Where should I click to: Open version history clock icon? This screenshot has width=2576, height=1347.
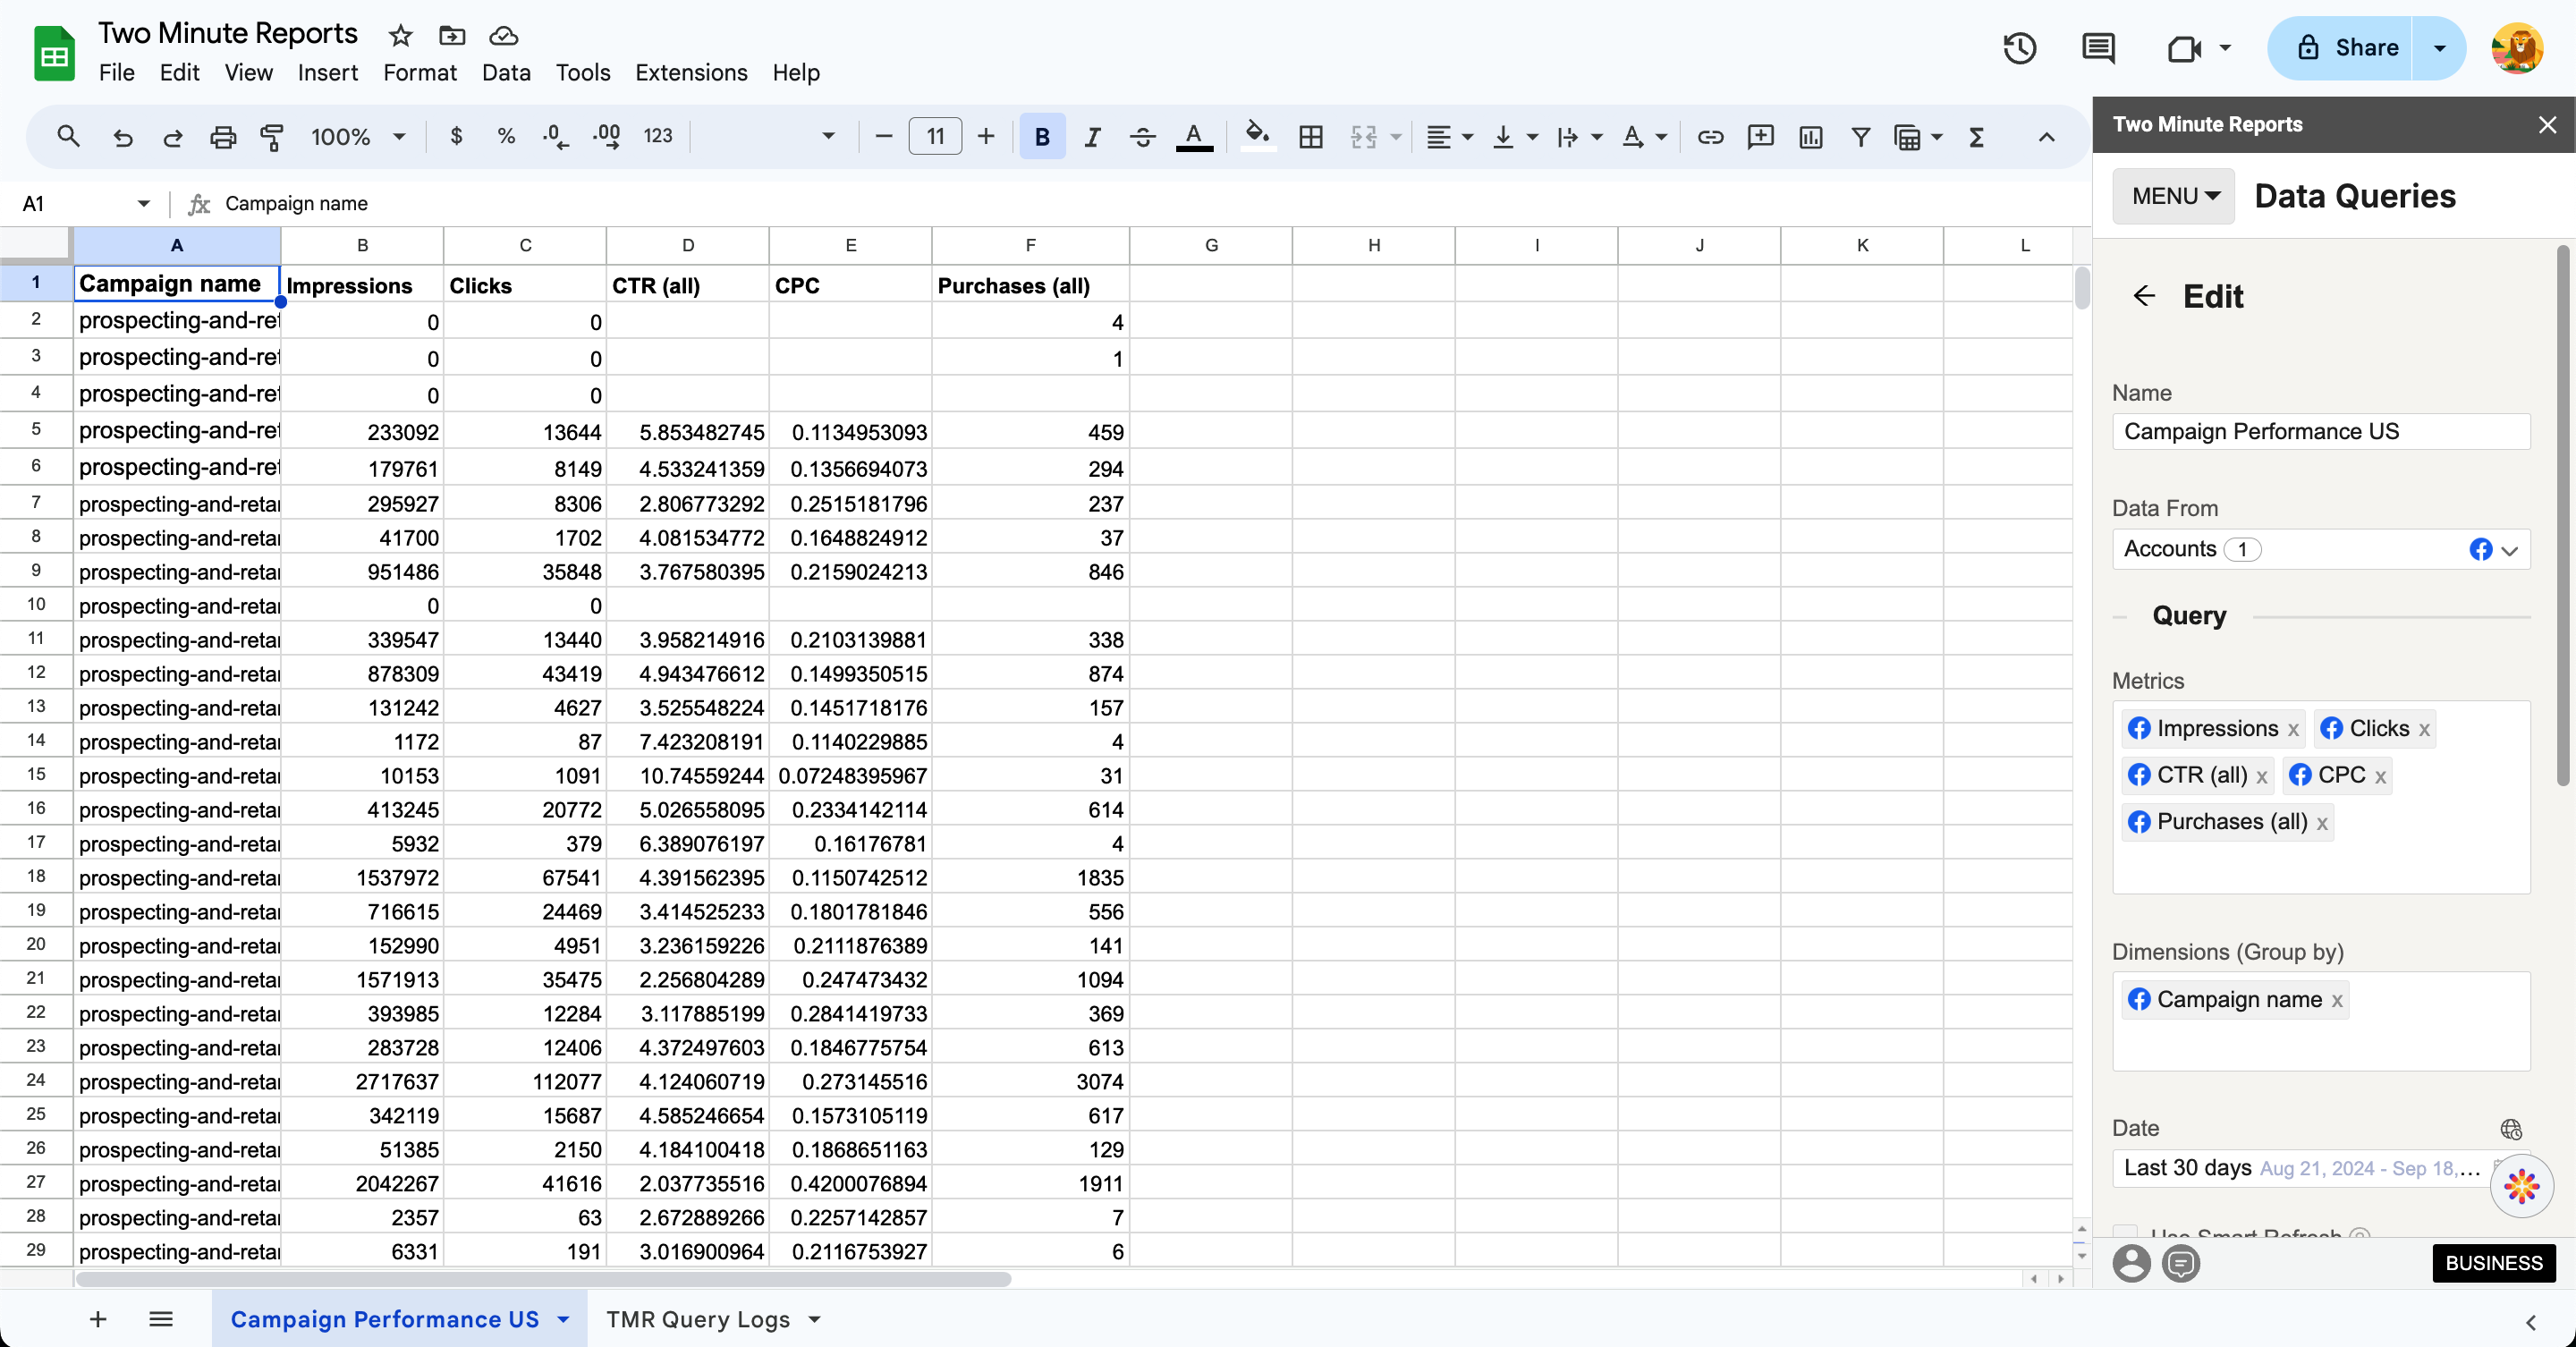click(x=2019, y=48)
